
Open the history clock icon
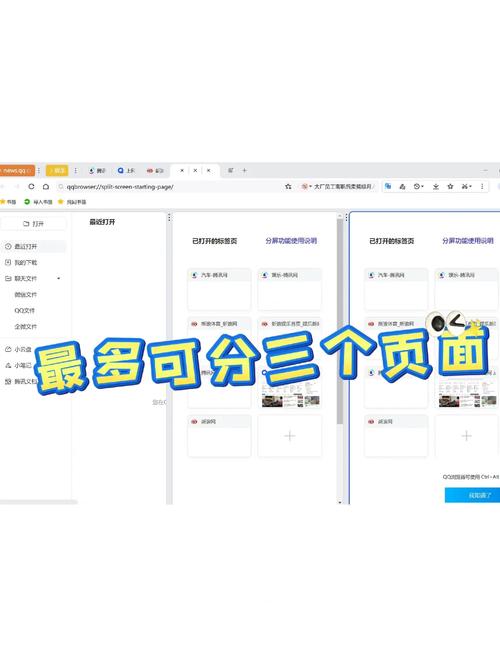(x=416, y=187)
